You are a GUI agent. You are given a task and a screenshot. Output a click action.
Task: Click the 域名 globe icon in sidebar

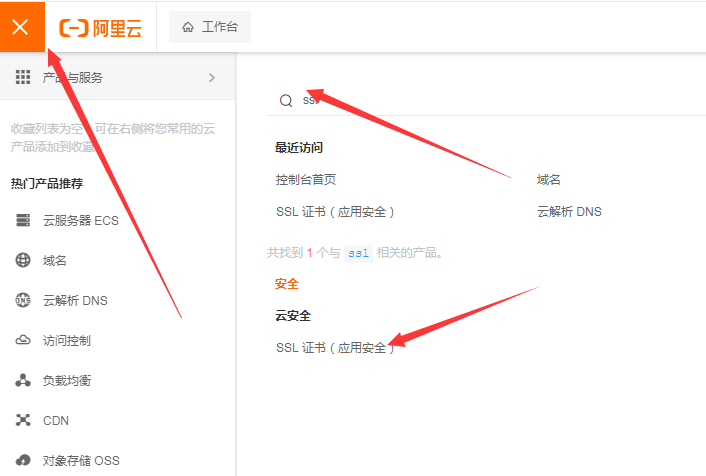[23, 260]
